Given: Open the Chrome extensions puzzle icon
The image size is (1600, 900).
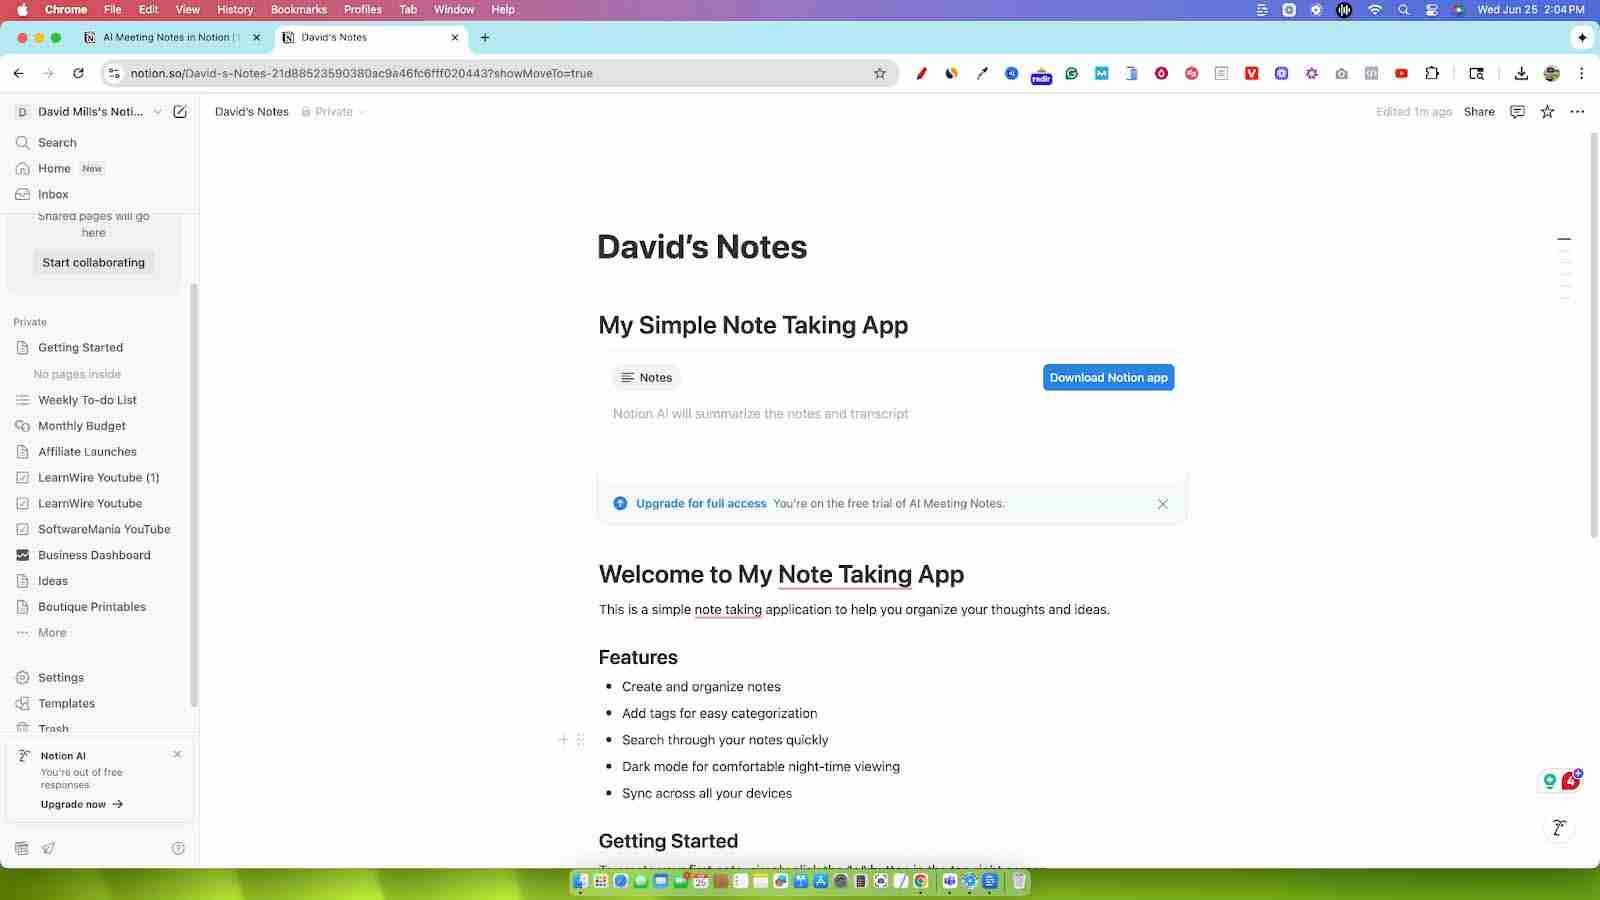Looking at the screenshot, I should pyautogui.click(x=1432, y=73).
